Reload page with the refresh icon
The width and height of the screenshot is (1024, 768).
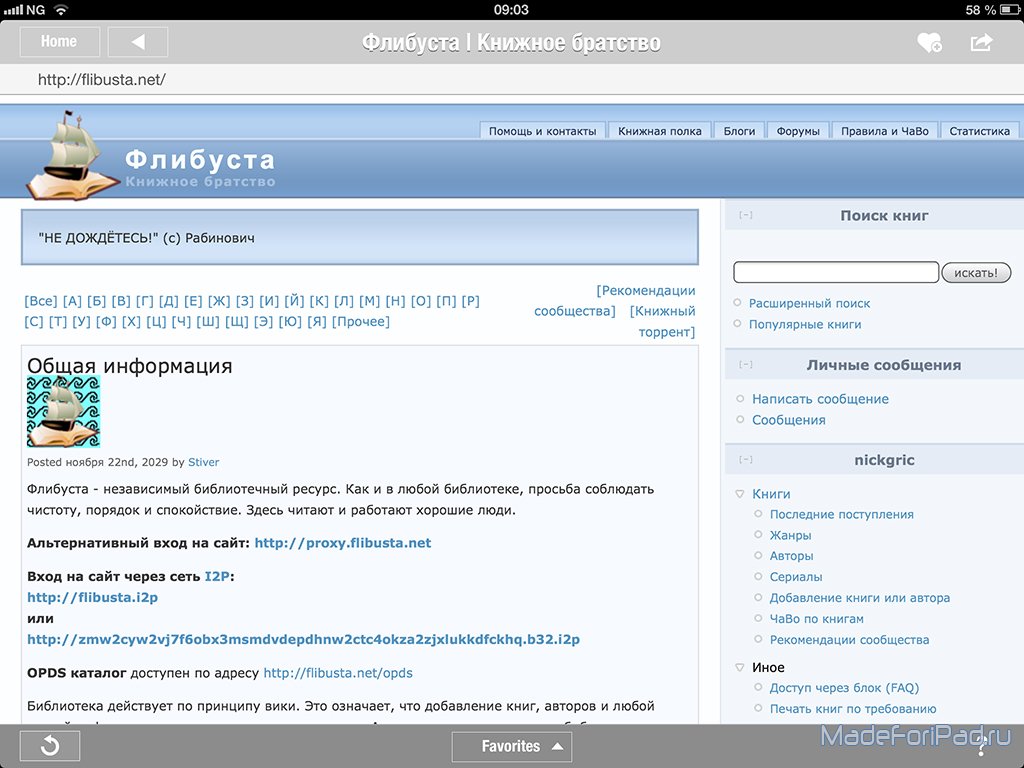pyautogui.click(x=50, y=746)
